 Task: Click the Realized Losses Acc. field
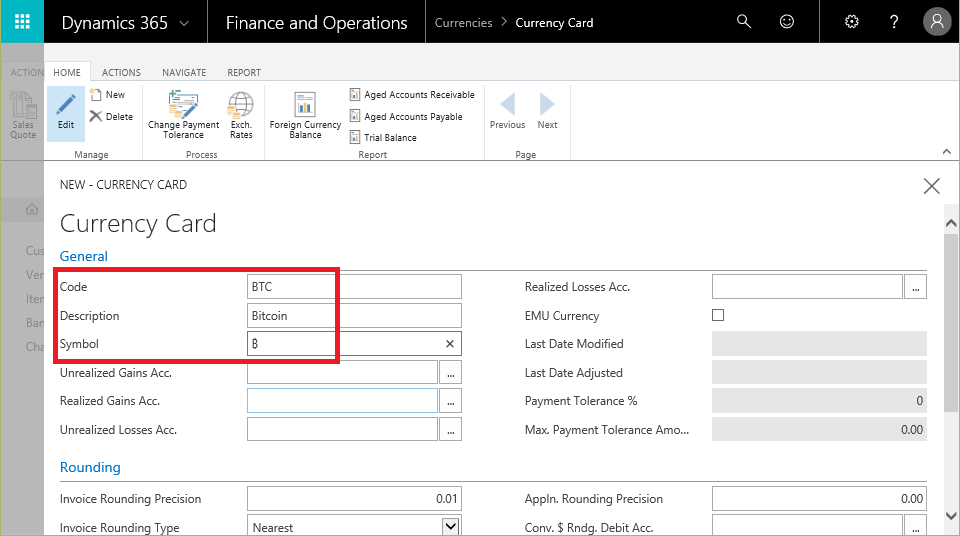[x=807, y=287]
